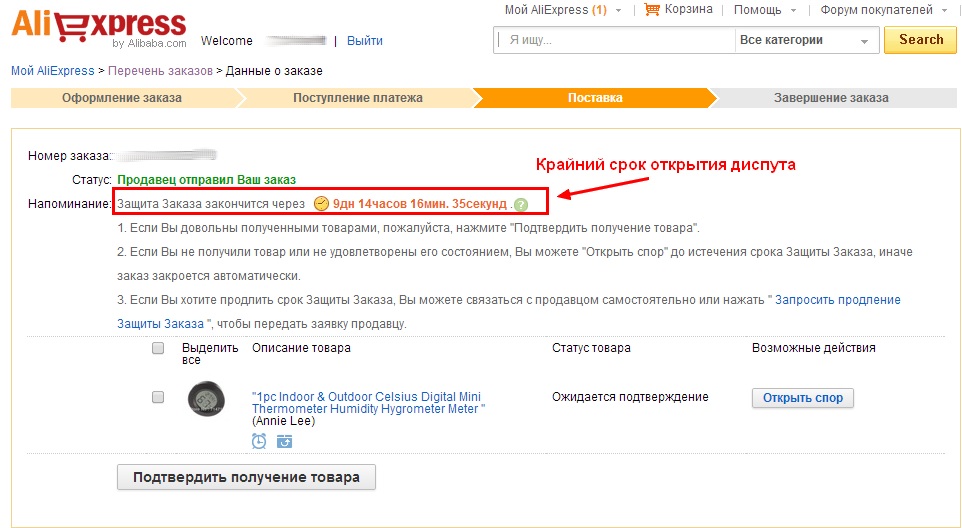Image resolution: width=962 pixels, height=528 pixels.
Task: Open 'Мой AliExpress' breadcrumb link
Action: [53, 71]
